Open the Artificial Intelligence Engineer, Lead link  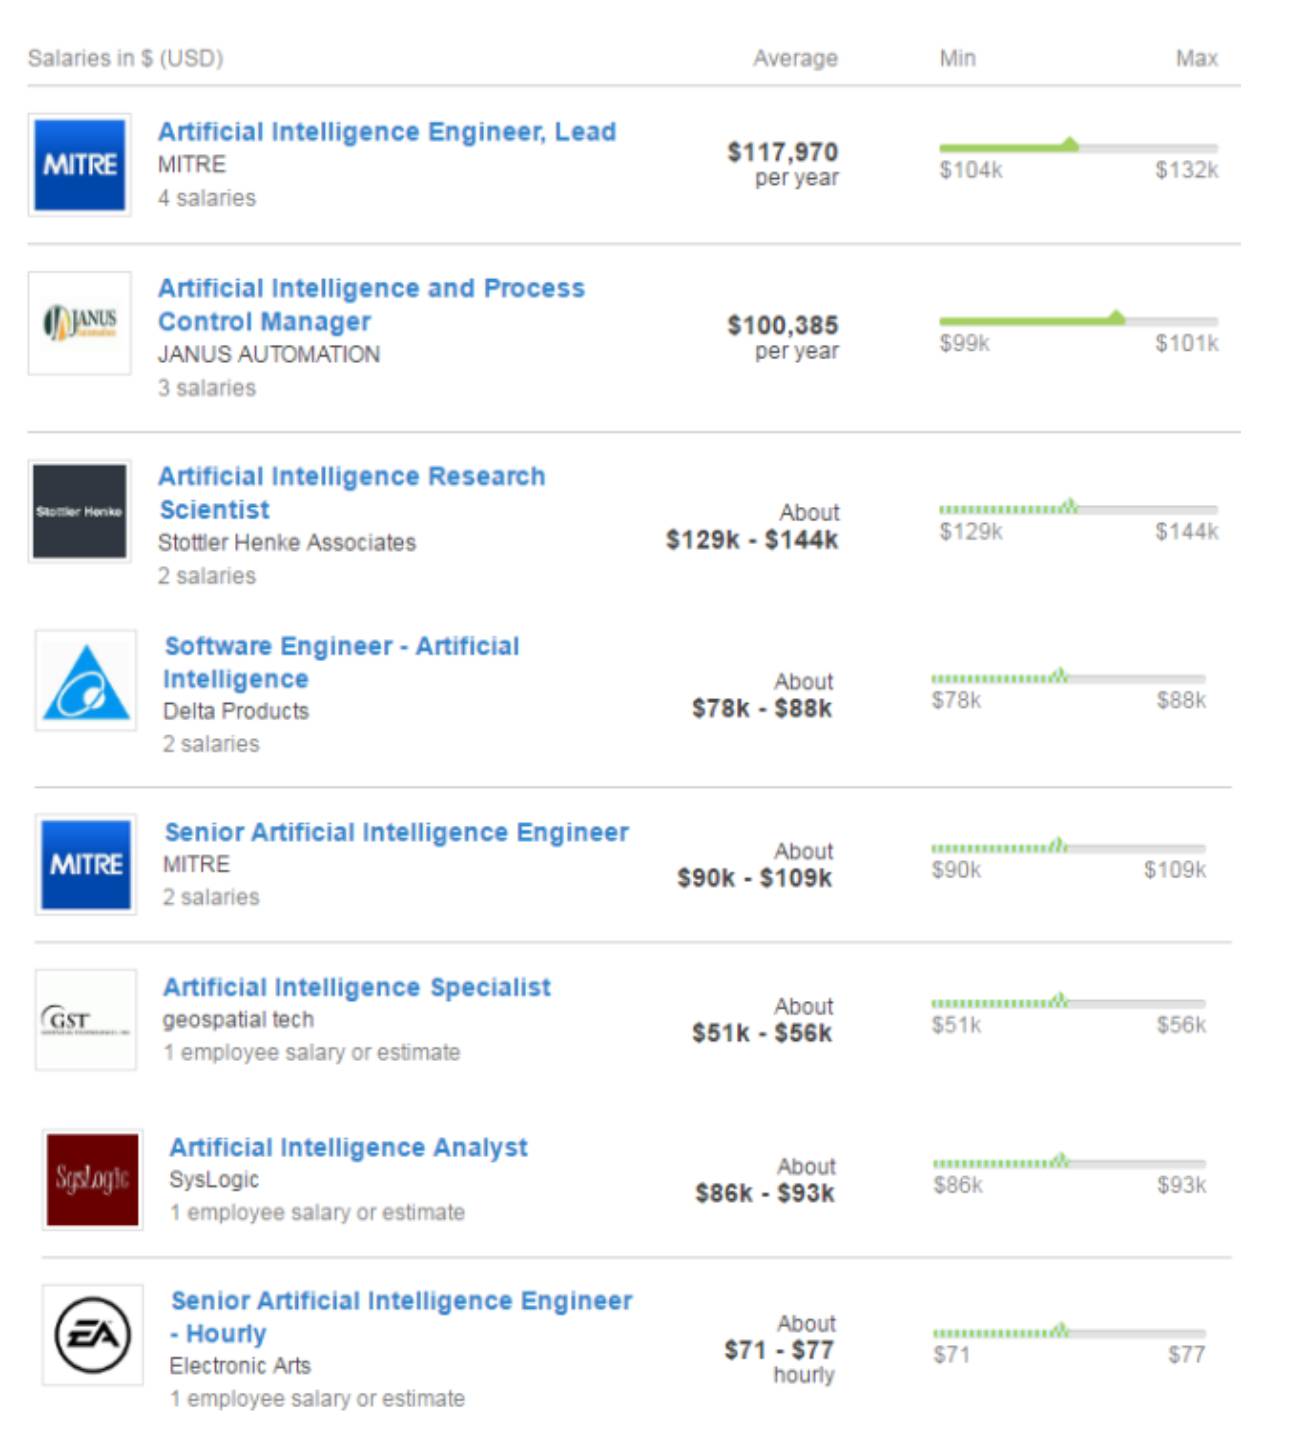point(386,132)
